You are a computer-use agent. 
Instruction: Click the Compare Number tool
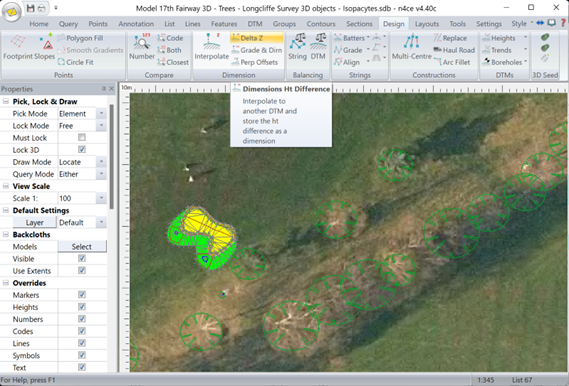pos(142,47)
